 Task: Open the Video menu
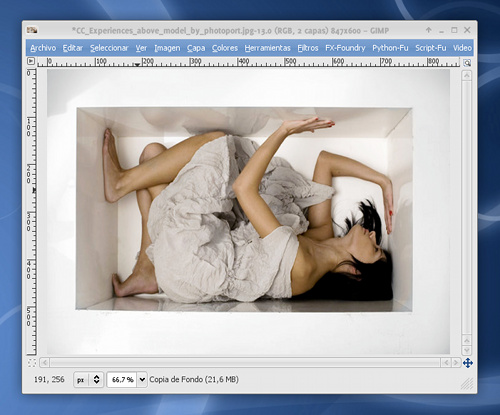tap(462, 48)
